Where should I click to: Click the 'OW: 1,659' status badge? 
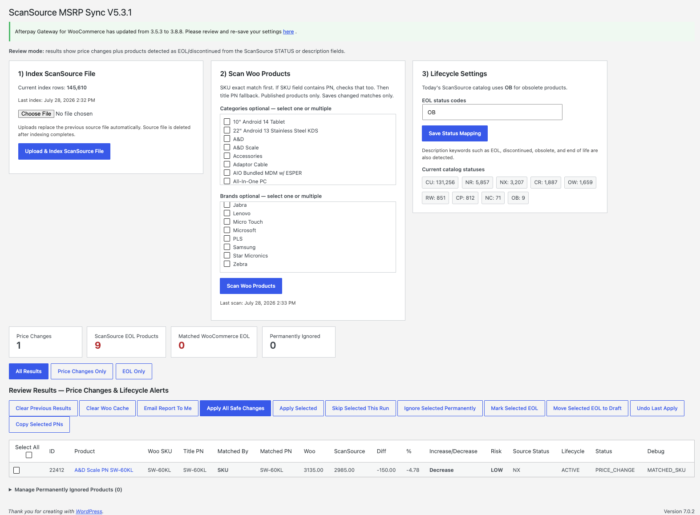tap(580, 183)
